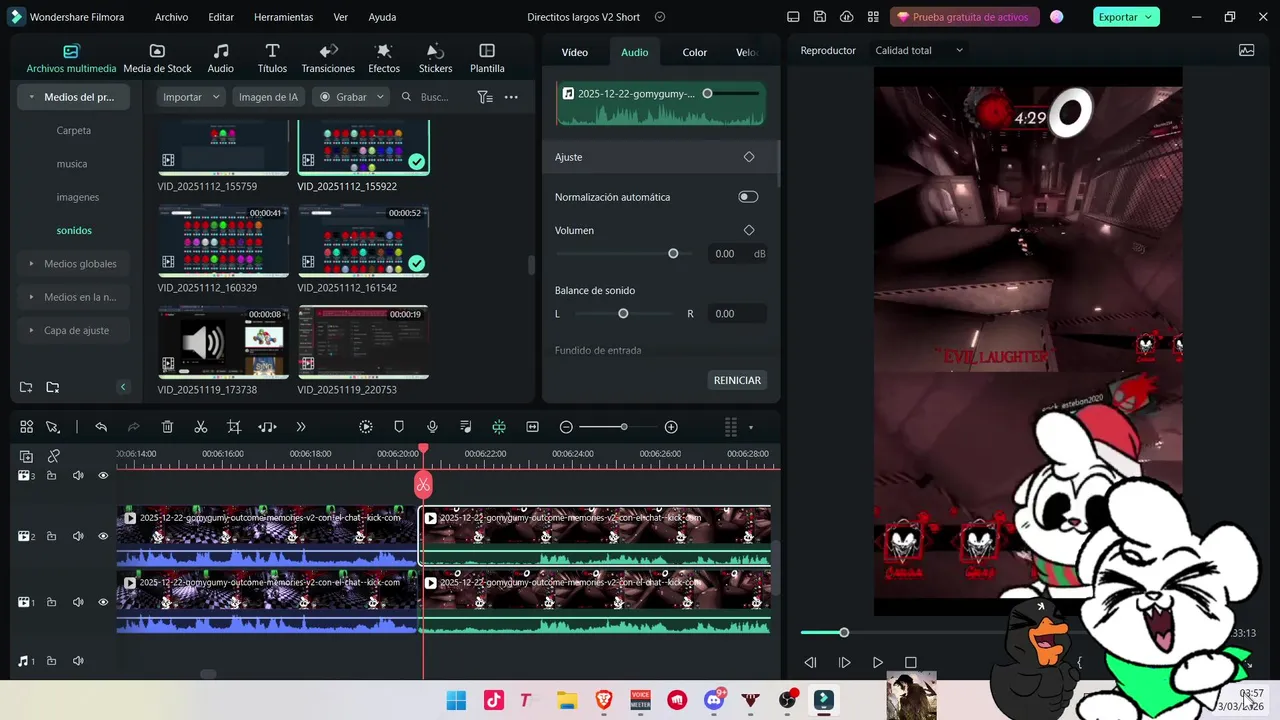Hide video track 2 with eye icon
The height and width of the screenshot is (720, 1280).
[103, 536]
